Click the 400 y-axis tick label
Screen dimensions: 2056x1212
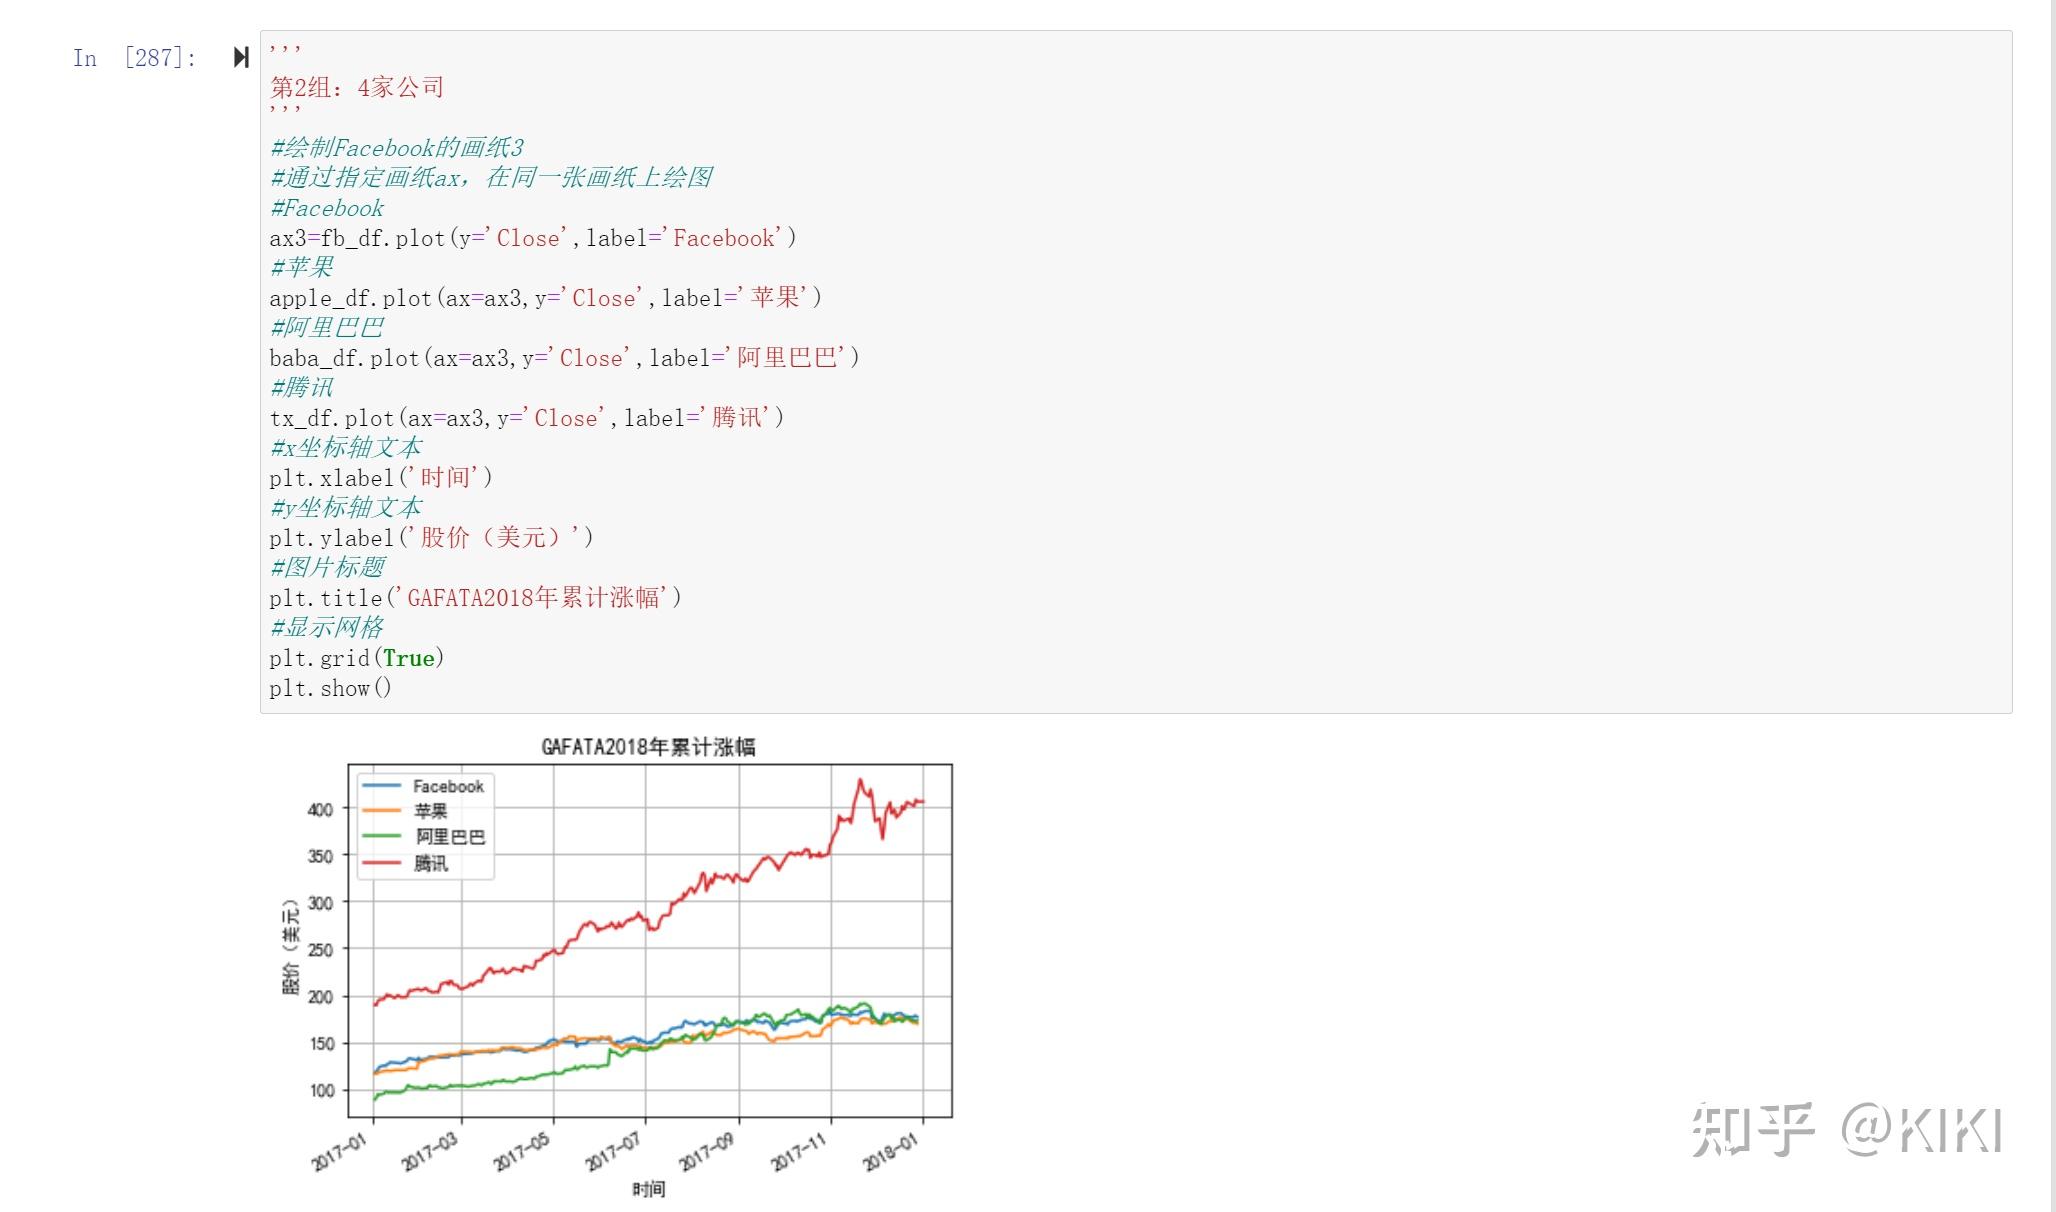point(320,809)
